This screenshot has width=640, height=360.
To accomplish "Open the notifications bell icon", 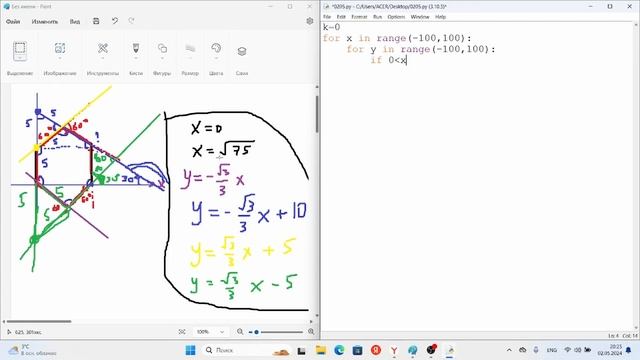I will 629,350.
